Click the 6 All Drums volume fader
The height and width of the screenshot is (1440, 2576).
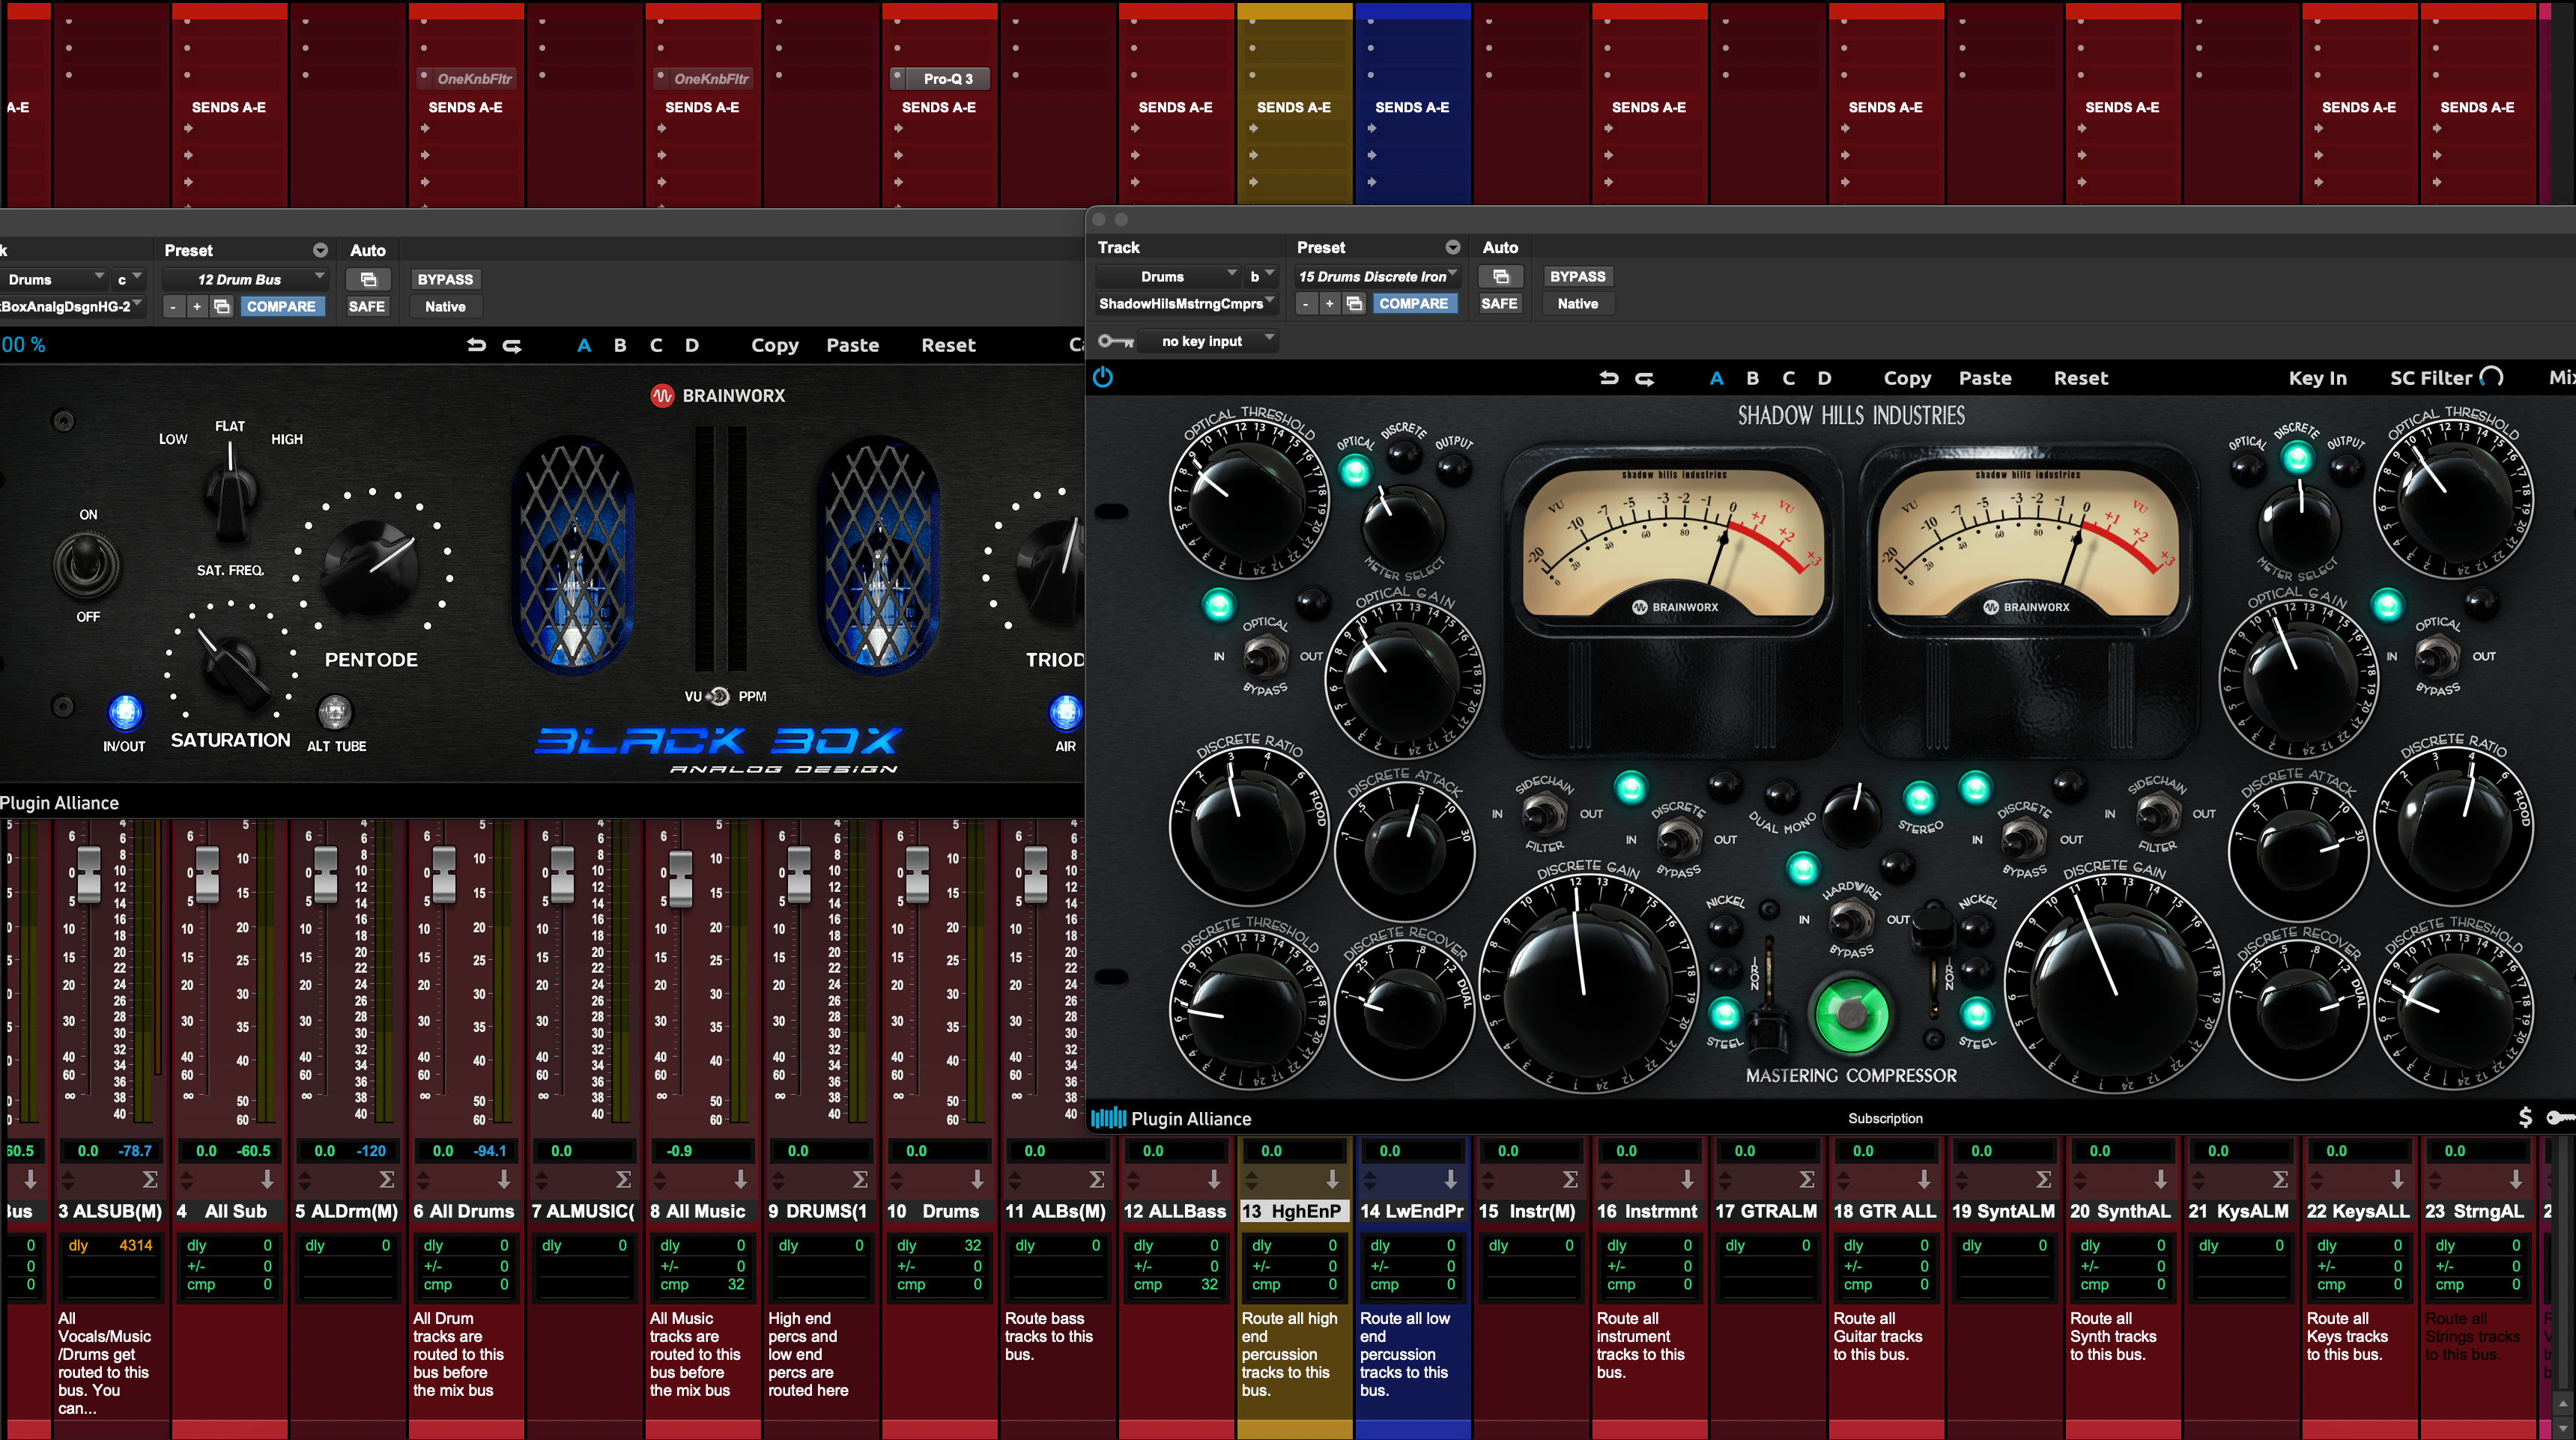coord(444,873)
